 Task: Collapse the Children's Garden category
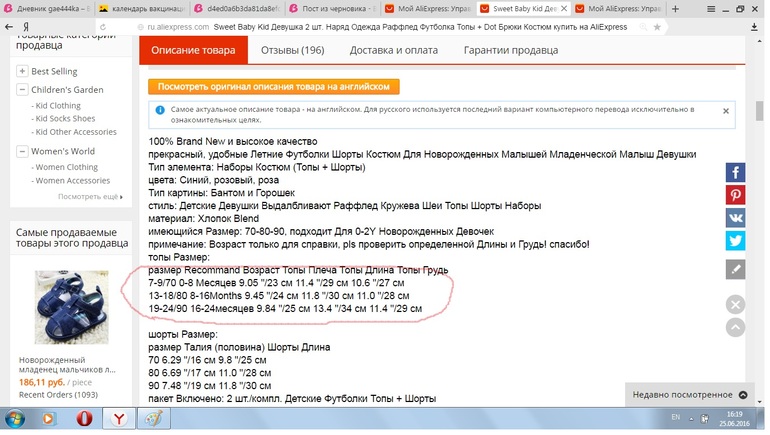(x=22, y=90)
